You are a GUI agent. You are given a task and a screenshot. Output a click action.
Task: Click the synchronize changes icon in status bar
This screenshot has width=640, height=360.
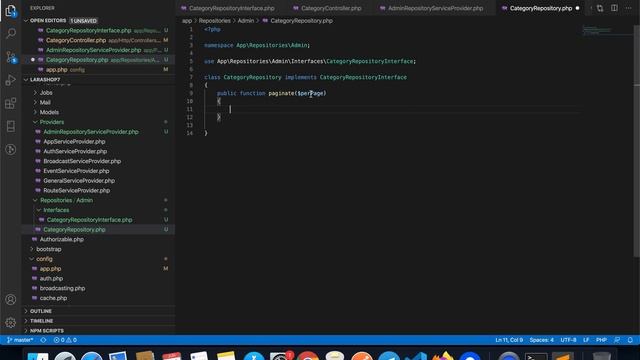[43, 340]
